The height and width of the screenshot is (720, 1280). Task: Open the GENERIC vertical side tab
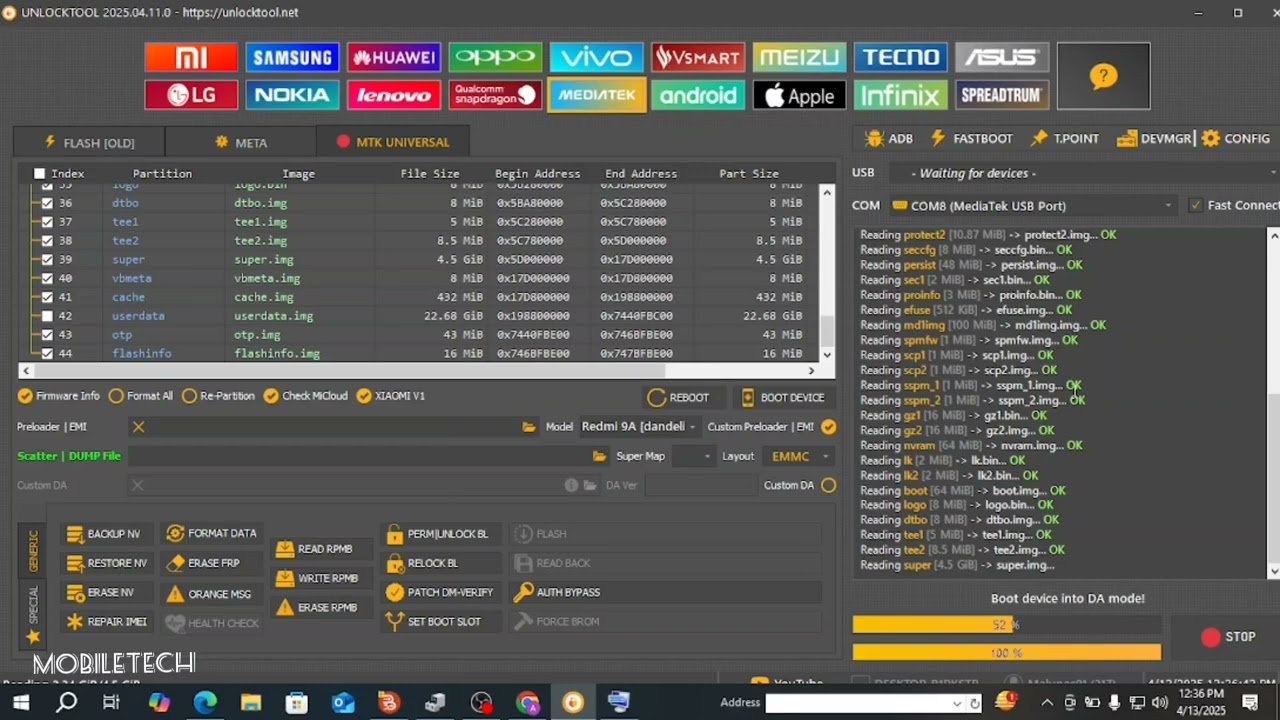33,551
